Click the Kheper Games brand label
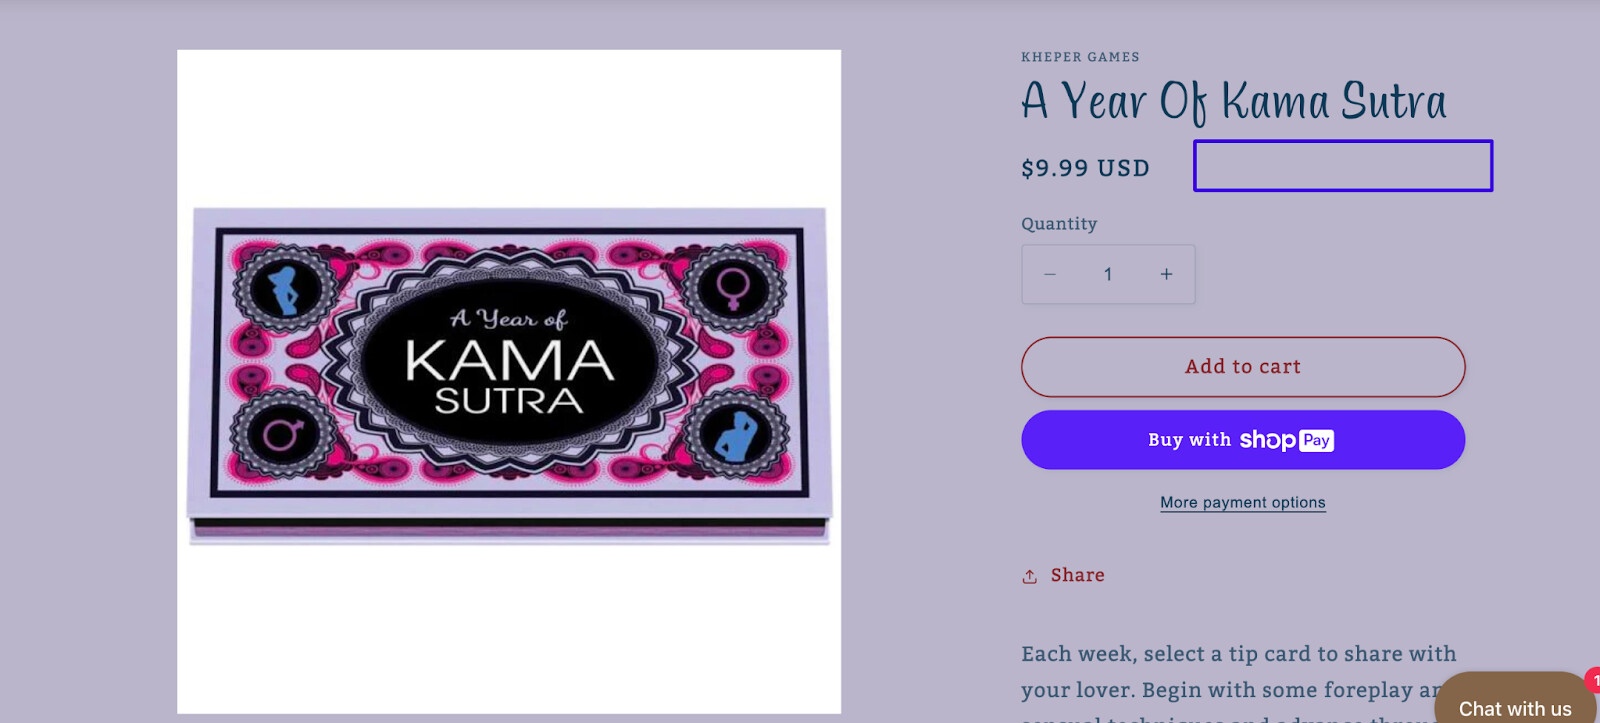 tap(1080, 57)
